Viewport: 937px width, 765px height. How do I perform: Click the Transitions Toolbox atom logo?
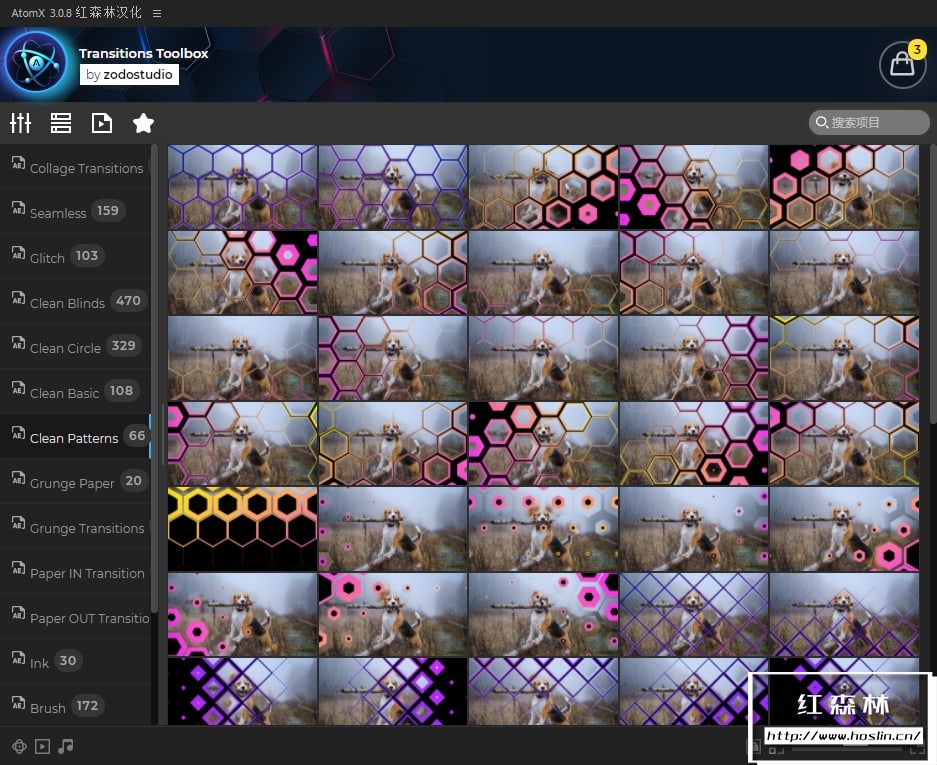[36, 63]
